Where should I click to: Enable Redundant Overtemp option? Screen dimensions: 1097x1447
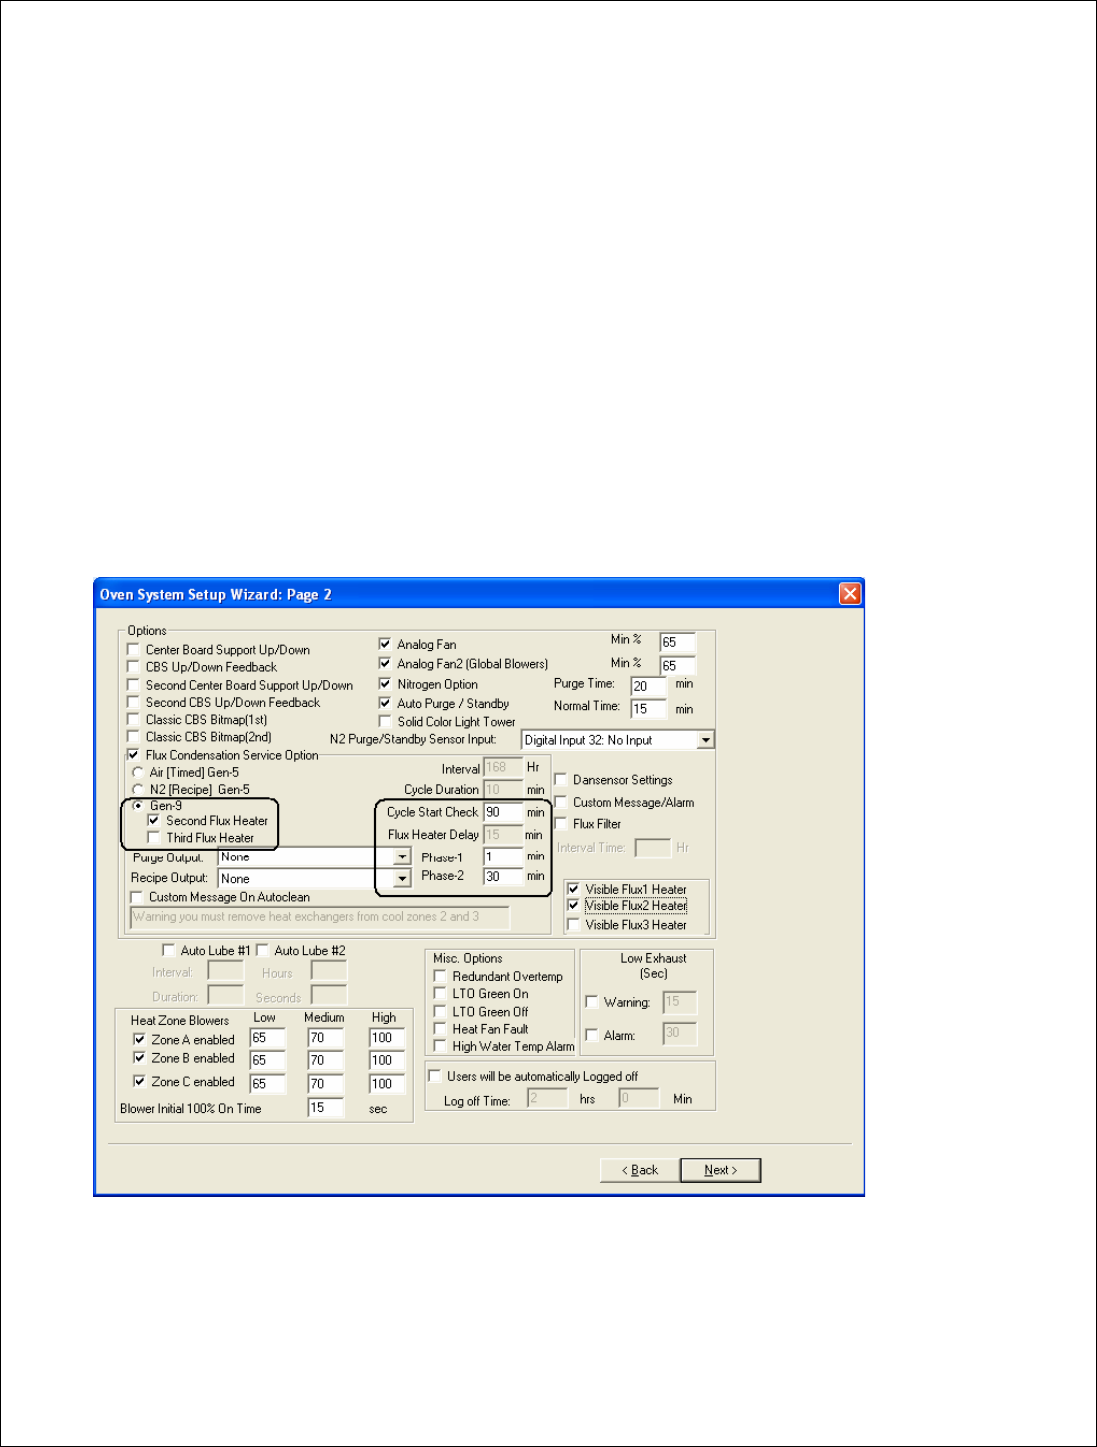440,976
